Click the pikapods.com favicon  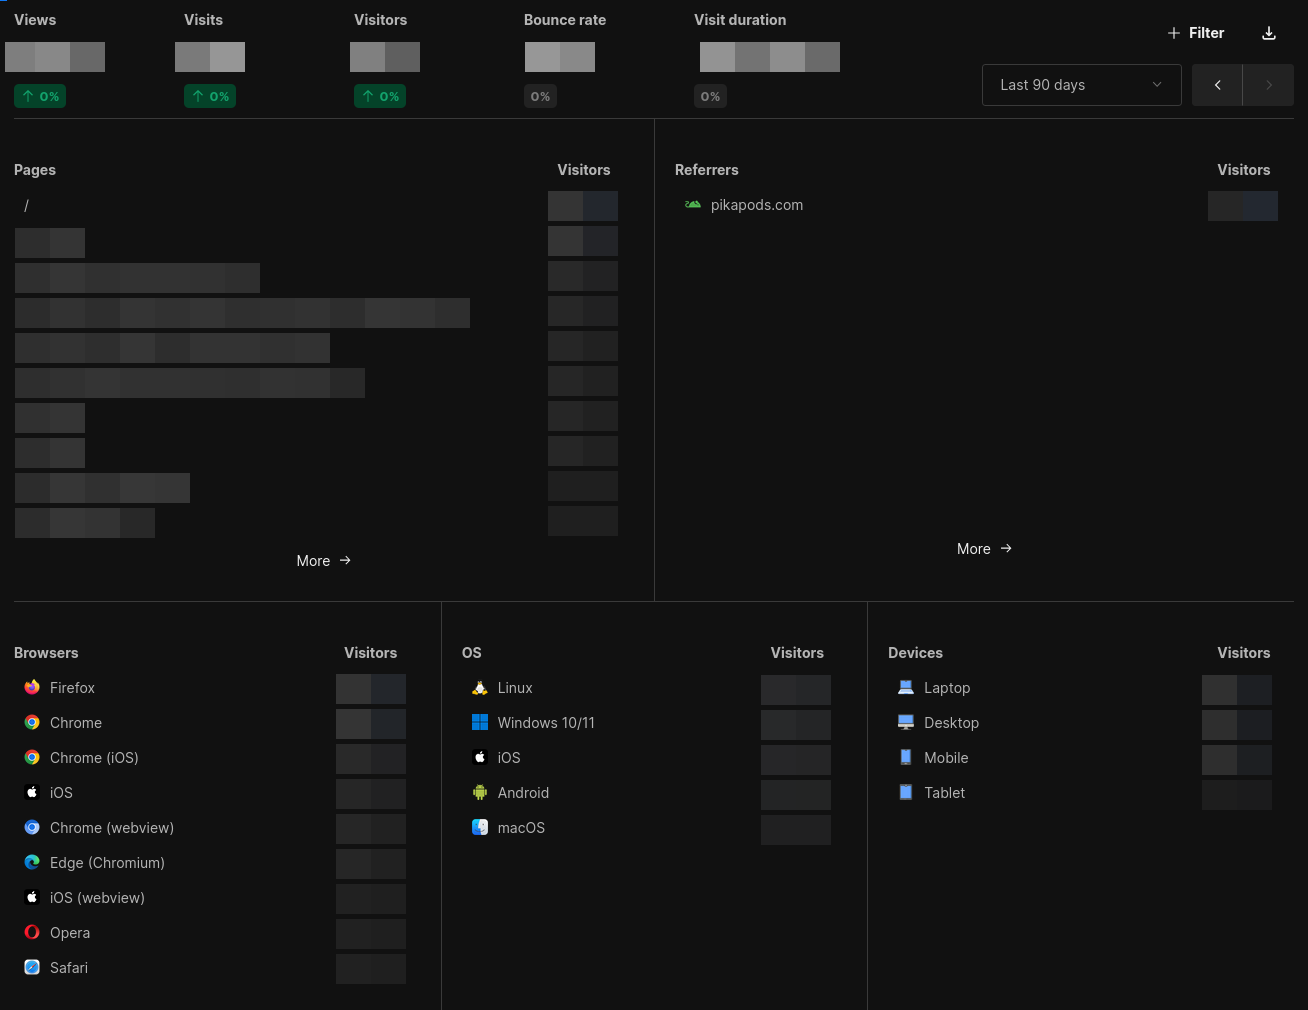point(692,204)
